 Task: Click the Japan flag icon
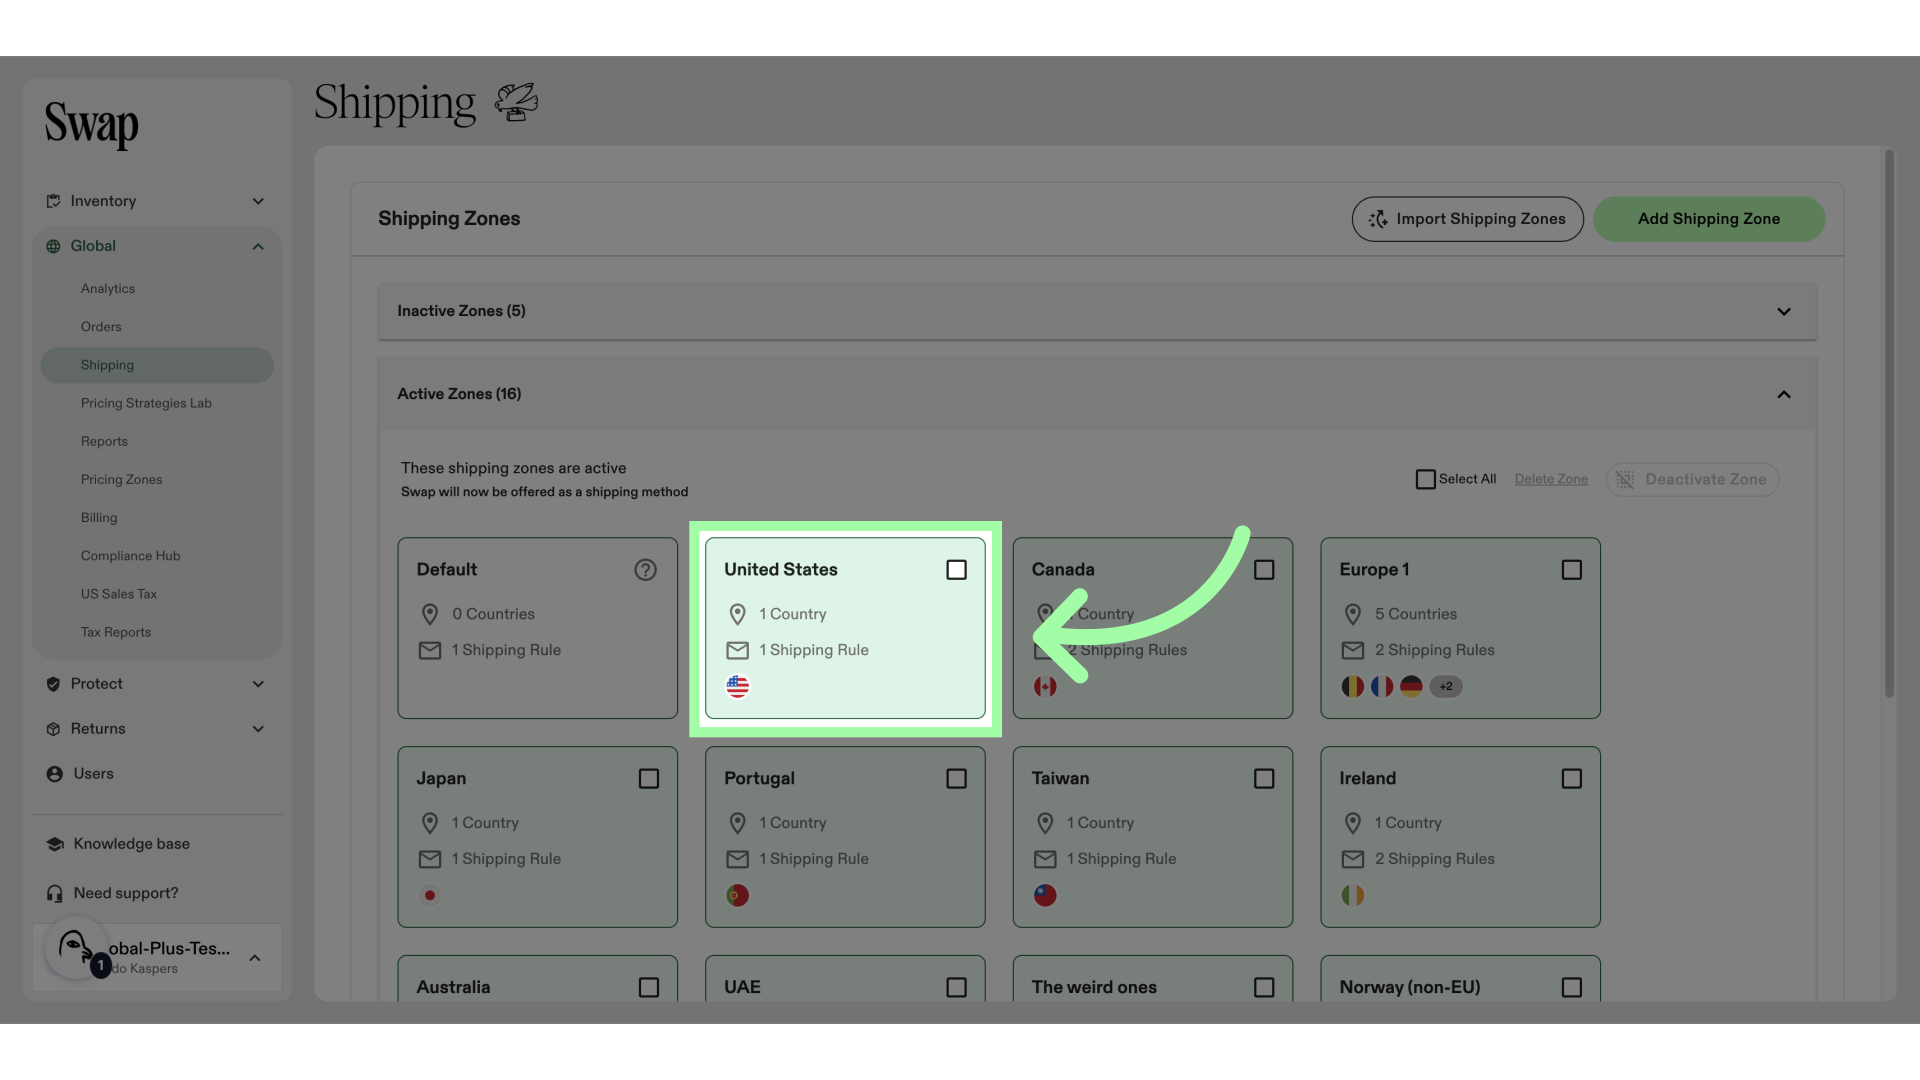click(x=430, y=895)
